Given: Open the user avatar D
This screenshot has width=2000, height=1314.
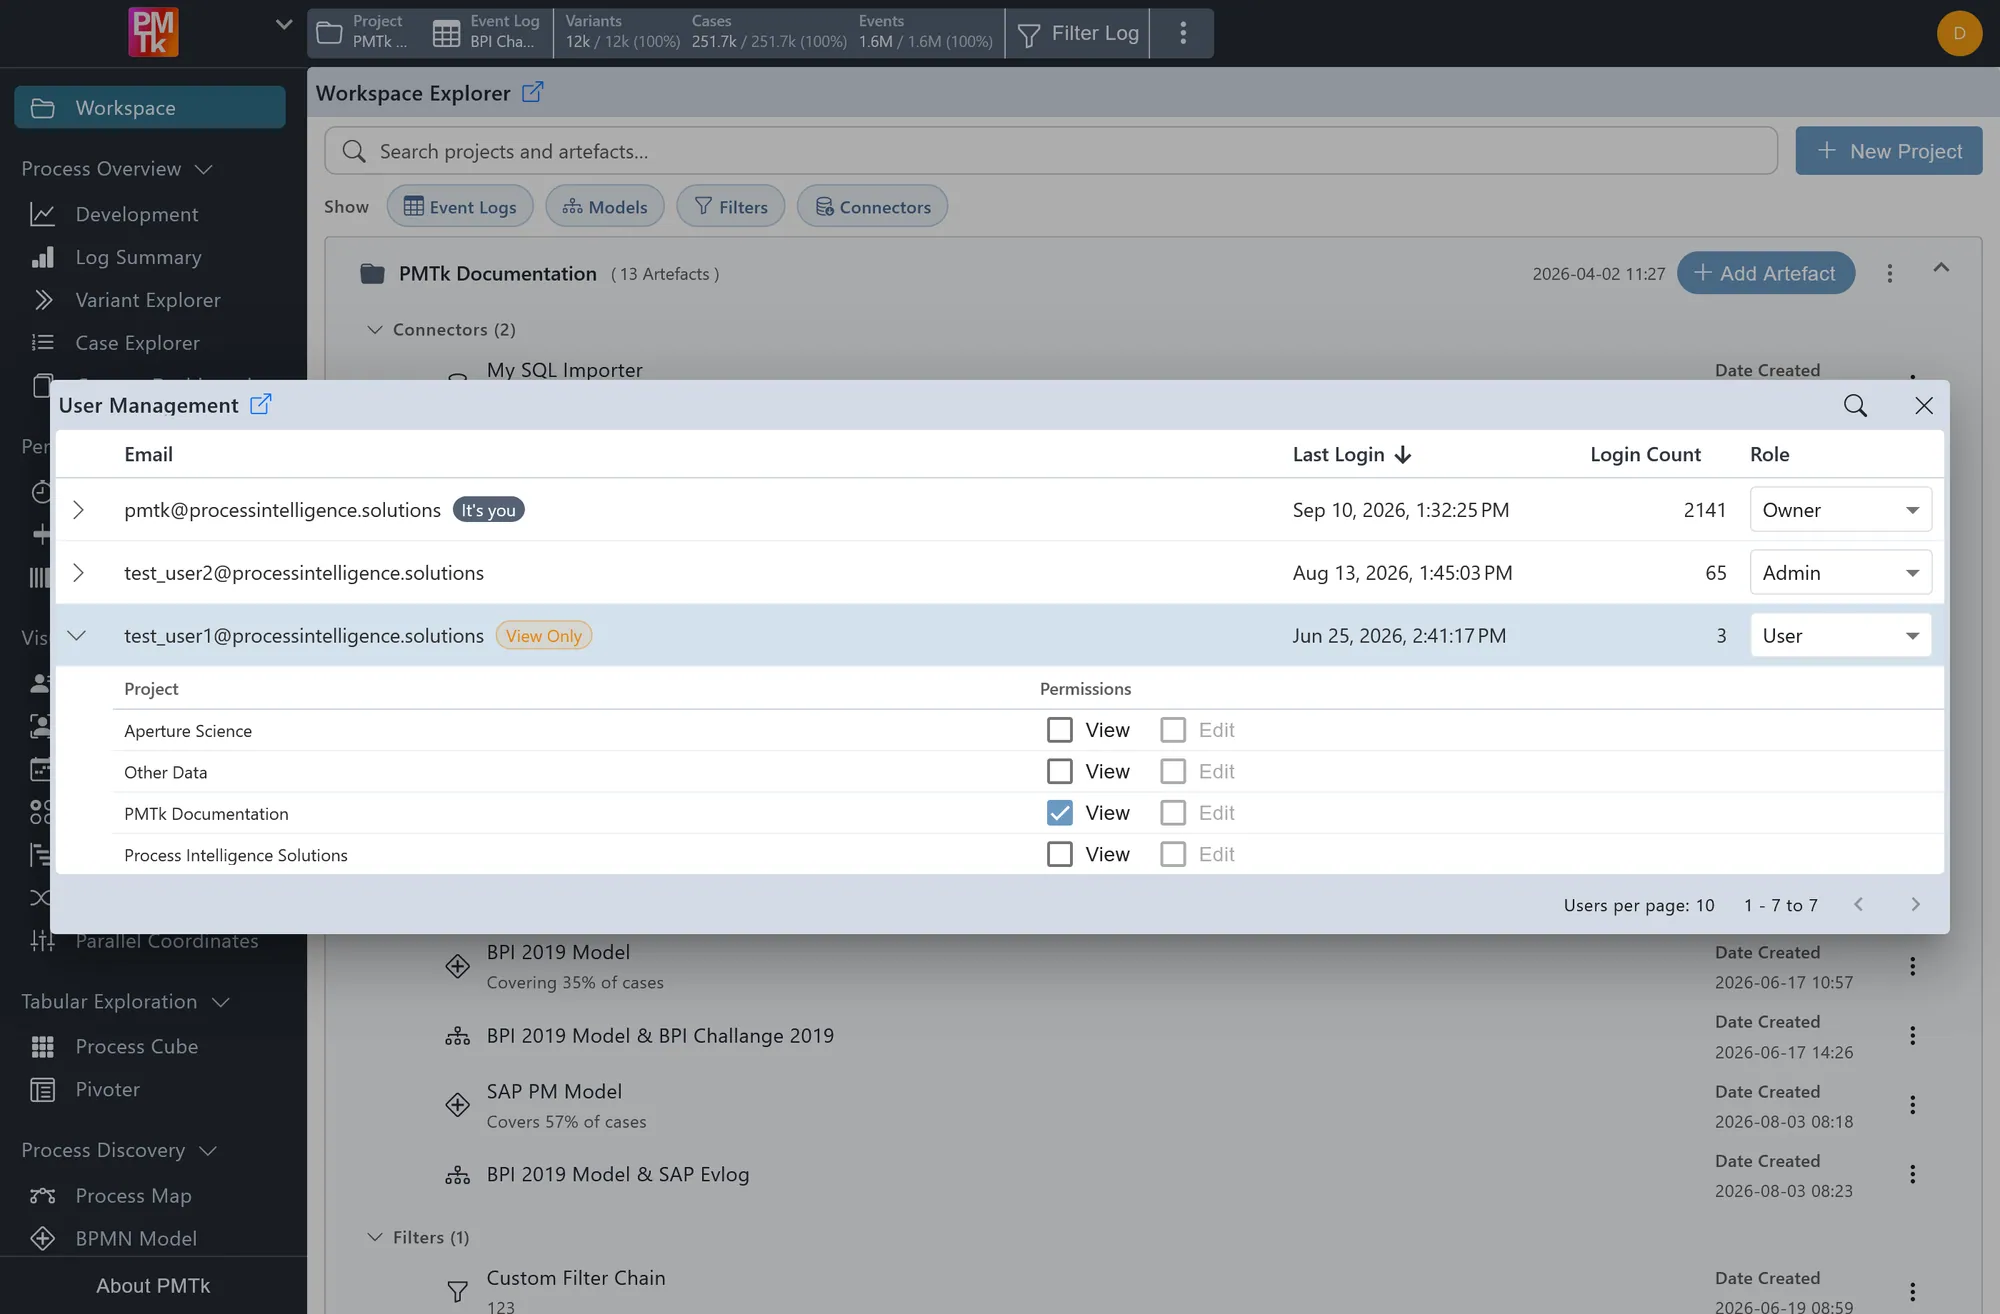Looking at the screenshot, I should pos(1959,33).
